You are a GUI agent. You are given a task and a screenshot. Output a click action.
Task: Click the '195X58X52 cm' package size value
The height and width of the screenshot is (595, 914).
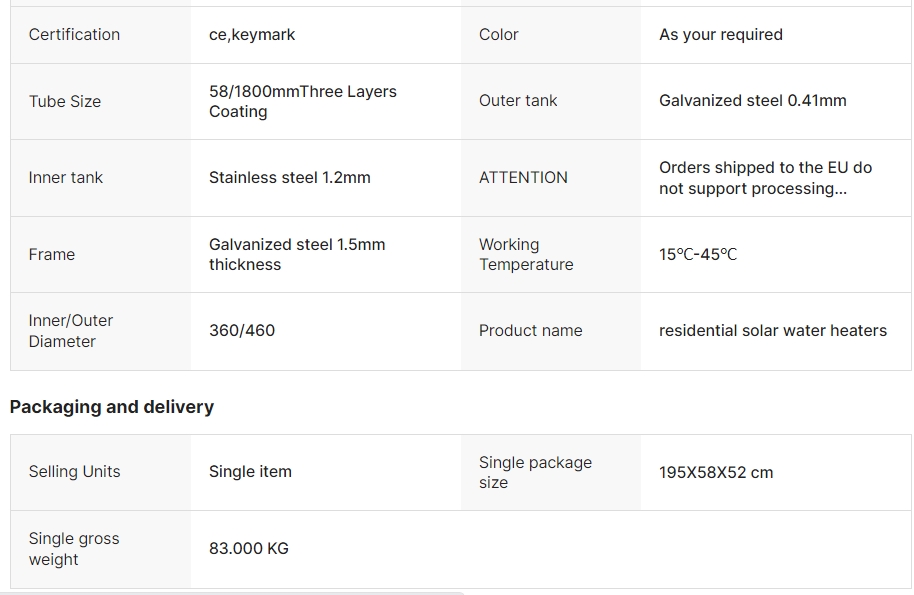(x=716, y=473)
